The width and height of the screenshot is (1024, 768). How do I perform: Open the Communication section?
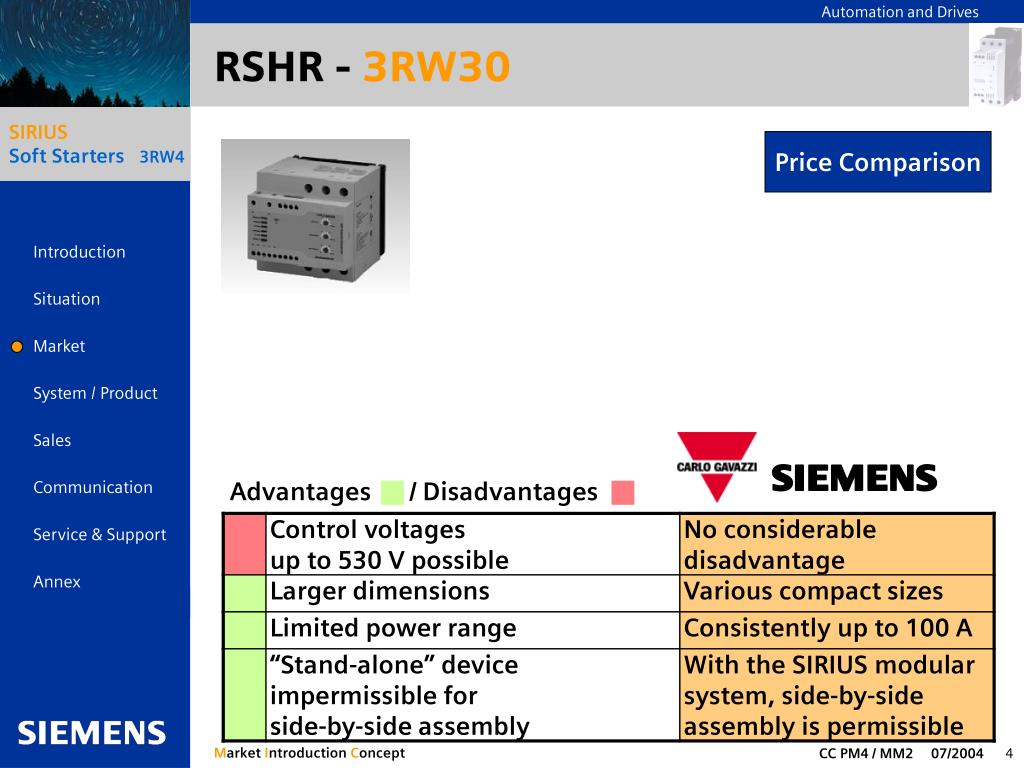(93, 487)
